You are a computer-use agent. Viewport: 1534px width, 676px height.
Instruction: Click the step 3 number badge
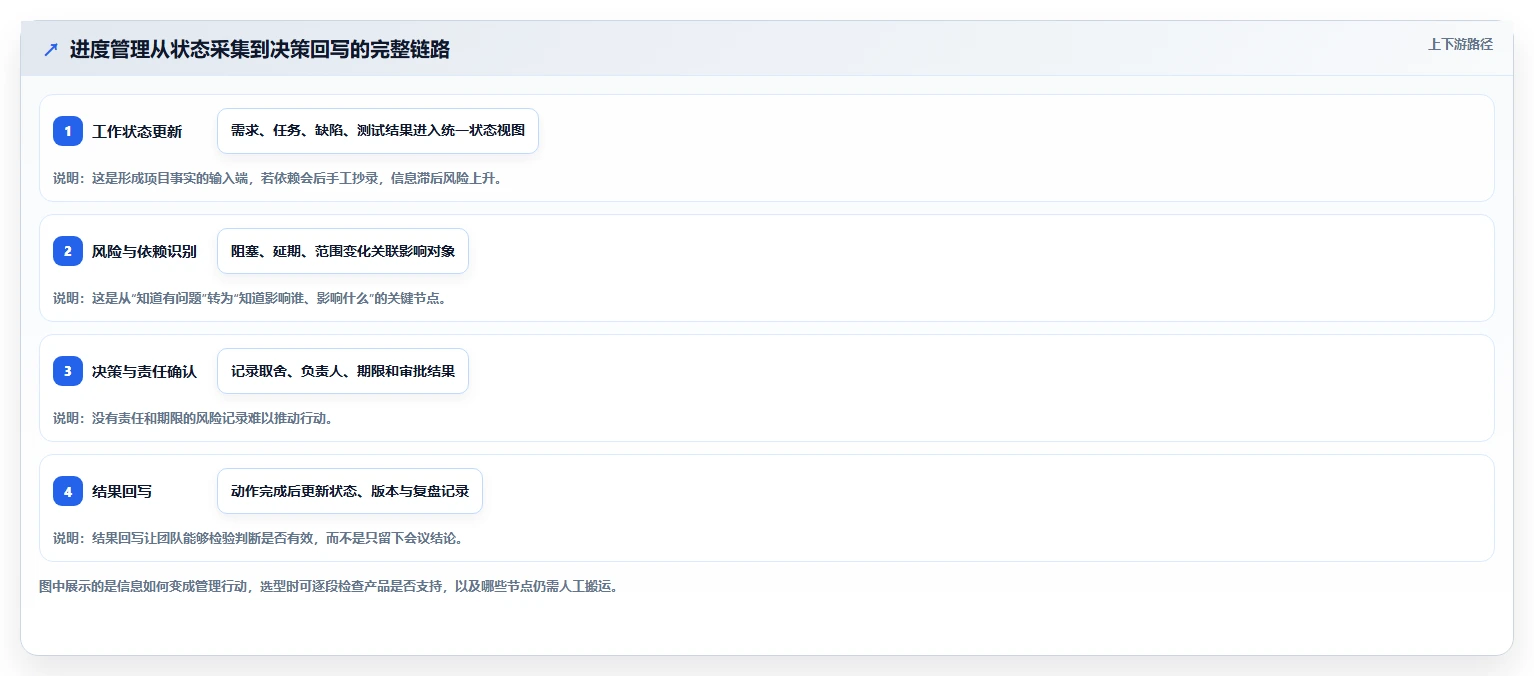coord(68,371)
